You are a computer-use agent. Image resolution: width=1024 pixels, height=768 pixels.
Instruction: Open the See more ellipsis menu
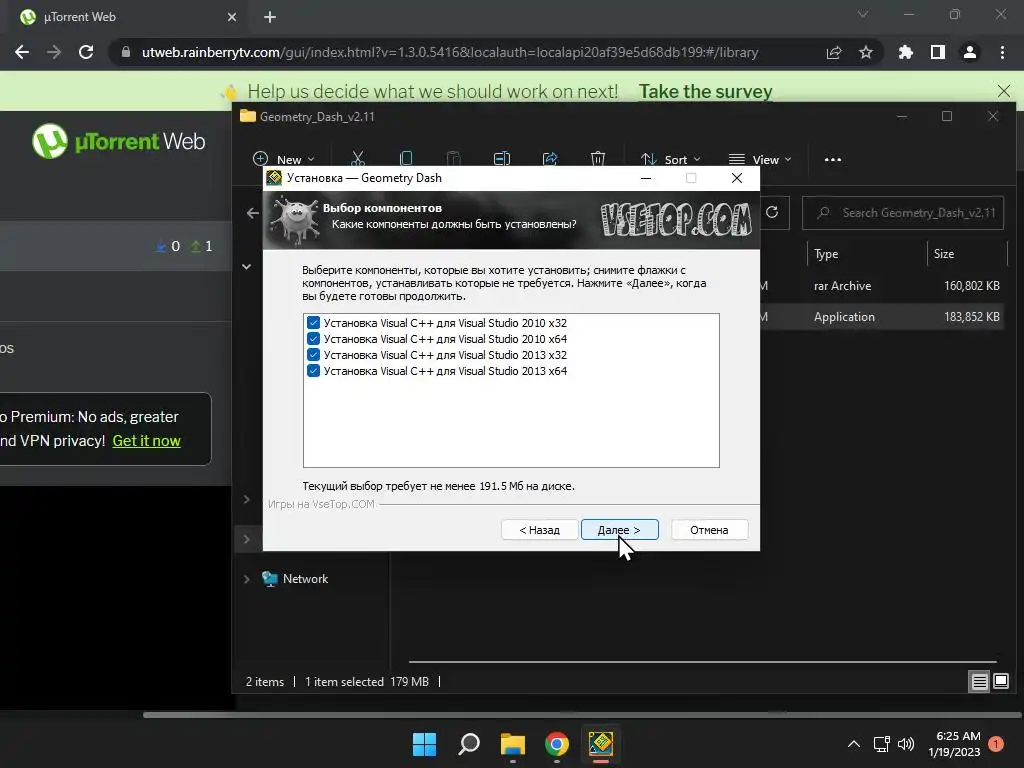[x=833, y=159]
